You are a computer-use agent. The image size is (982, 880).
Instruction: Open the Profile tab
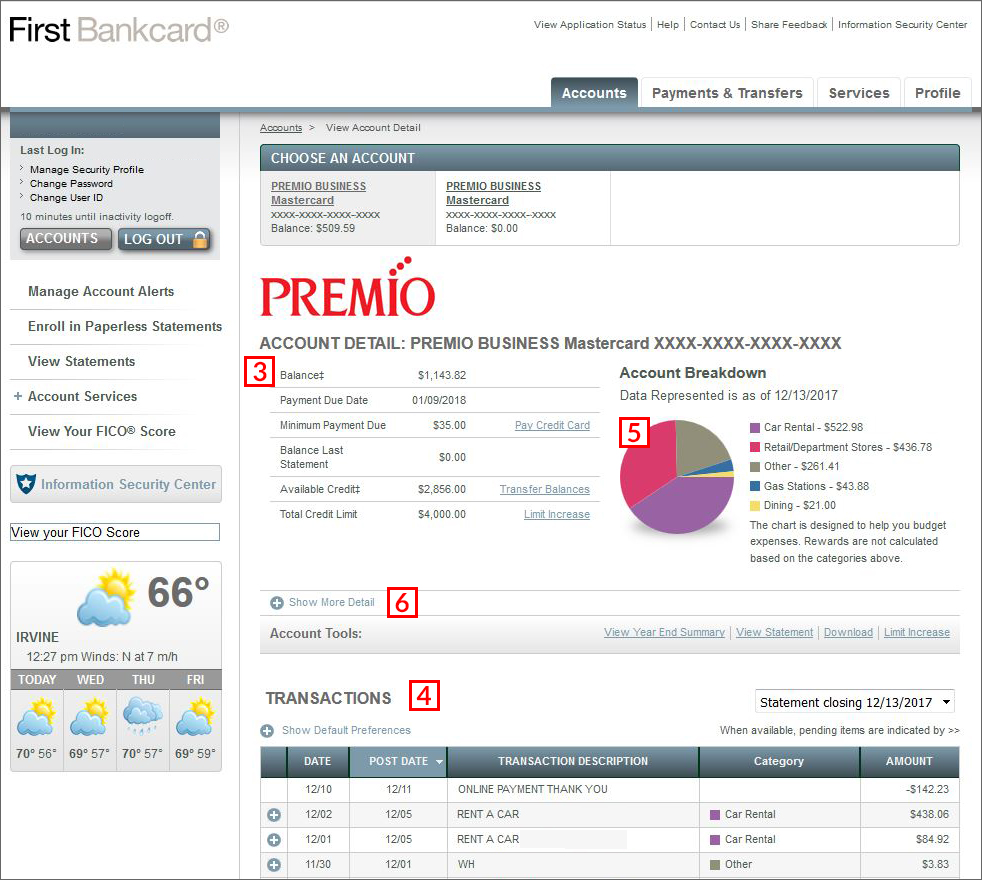click(x=938, y=93)
